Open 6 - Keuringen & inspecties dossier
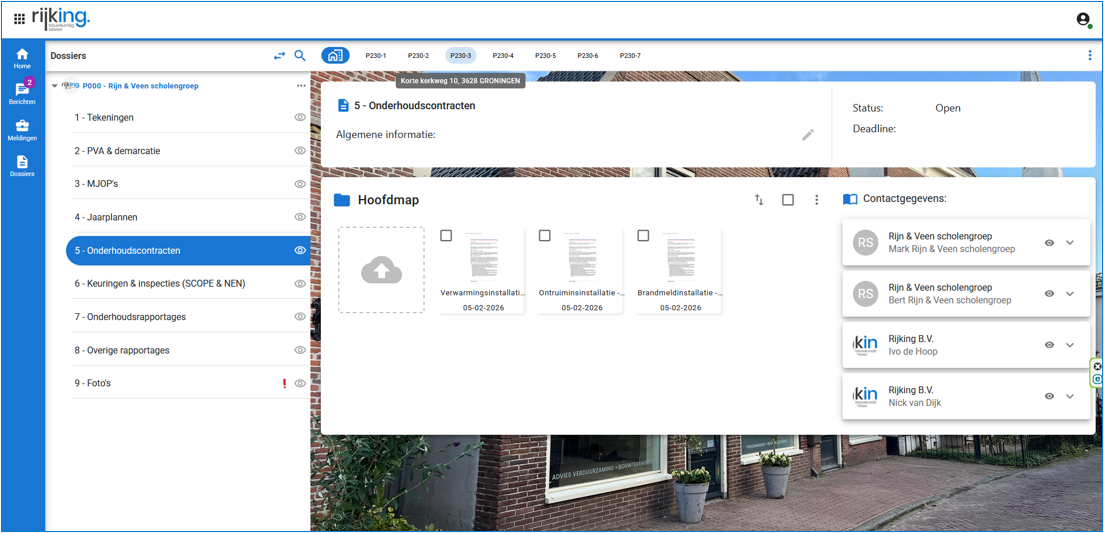Viewport: 1104px width, 533px height. pos(160,284)
